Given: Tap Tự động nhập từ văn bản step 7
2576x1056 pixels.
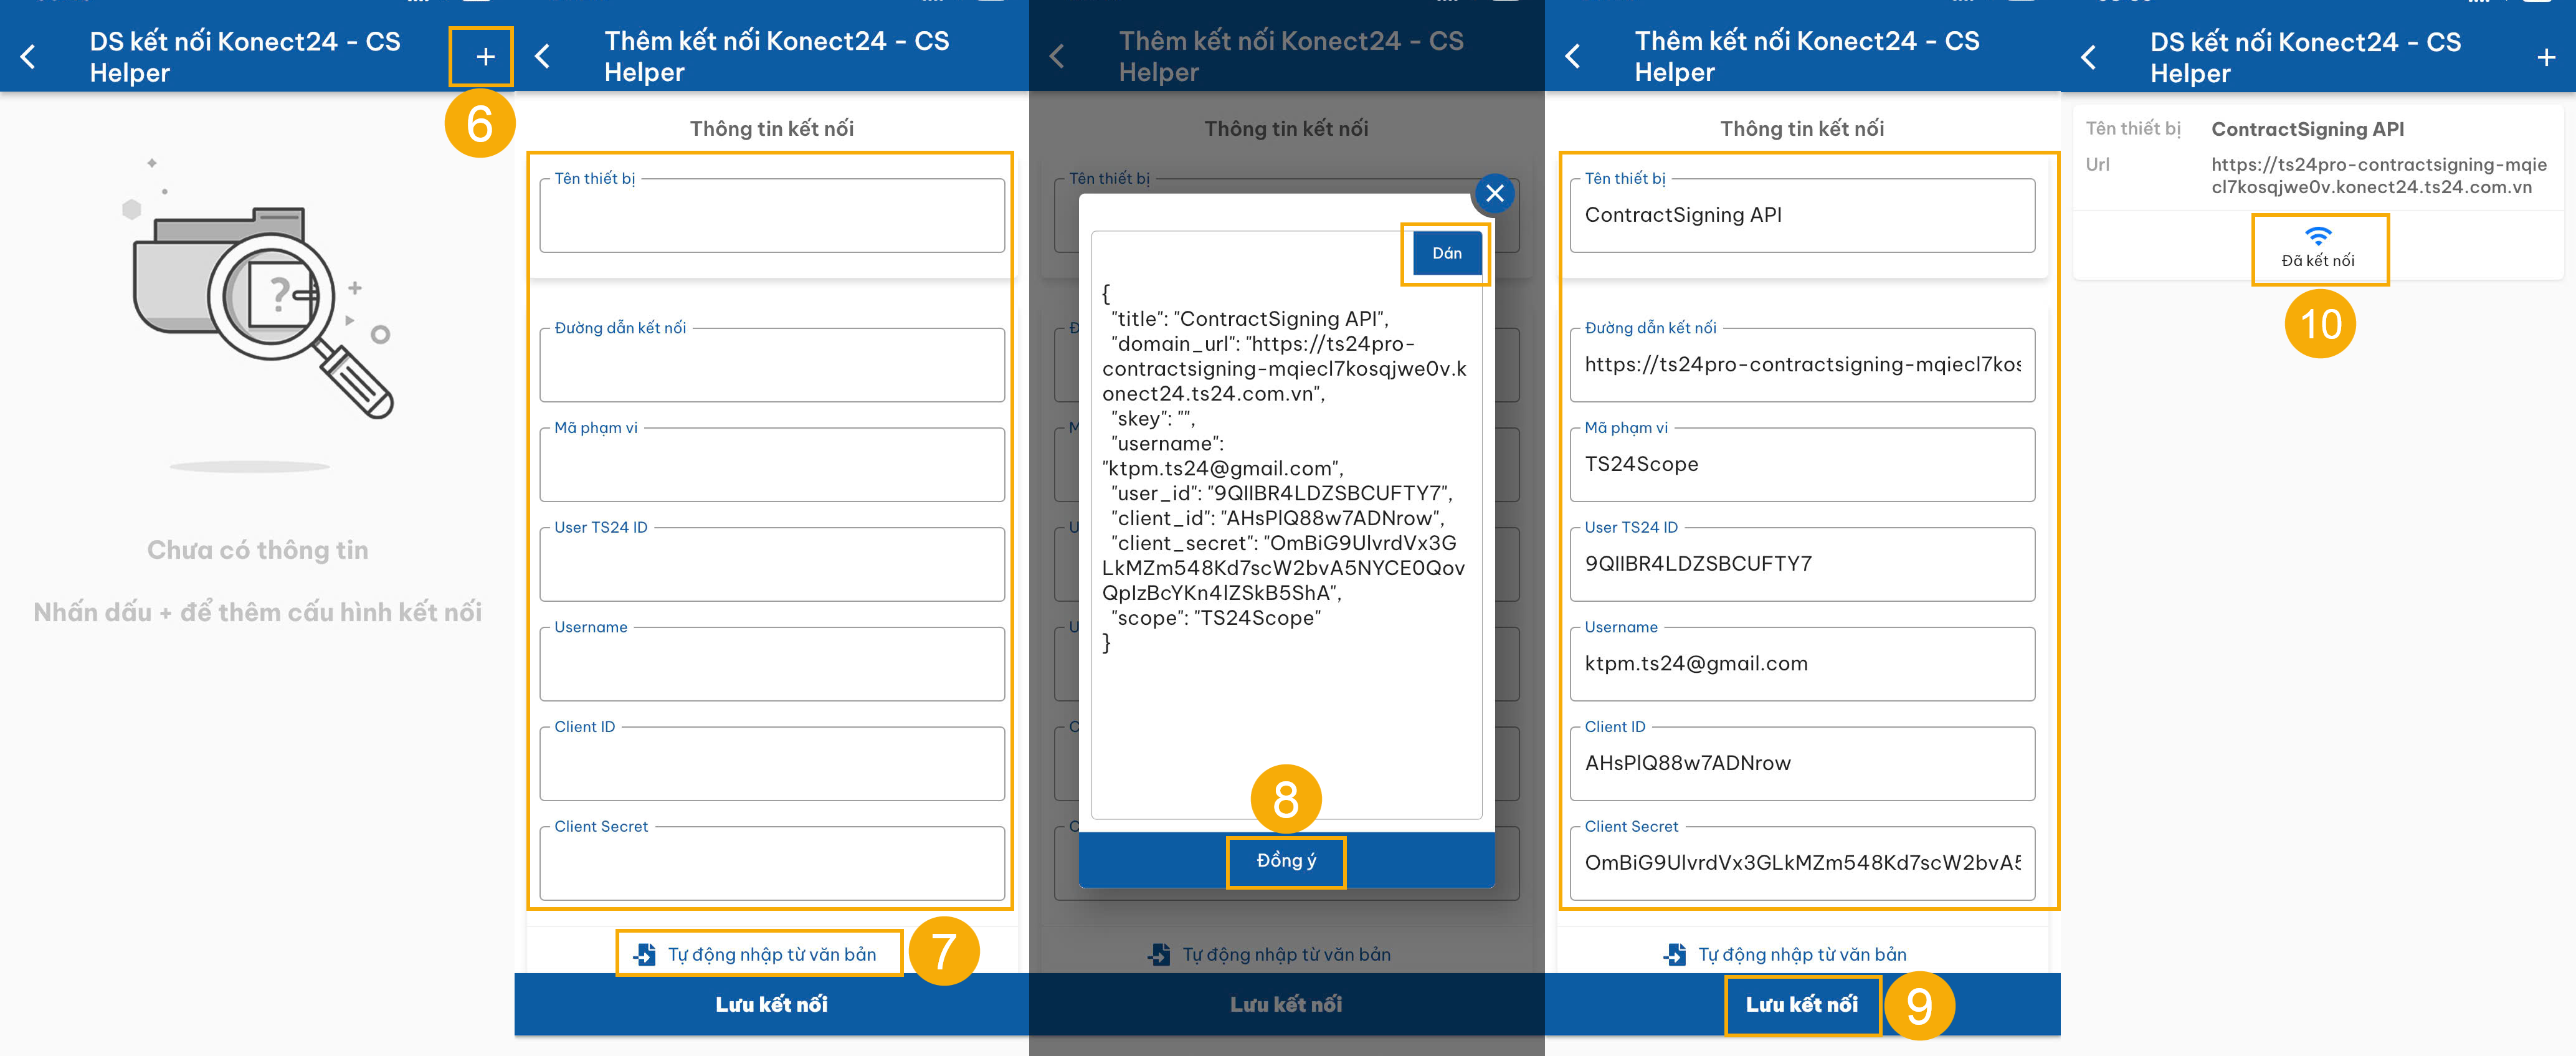Looking at the screenshot, I should click(x=760, y=954).
